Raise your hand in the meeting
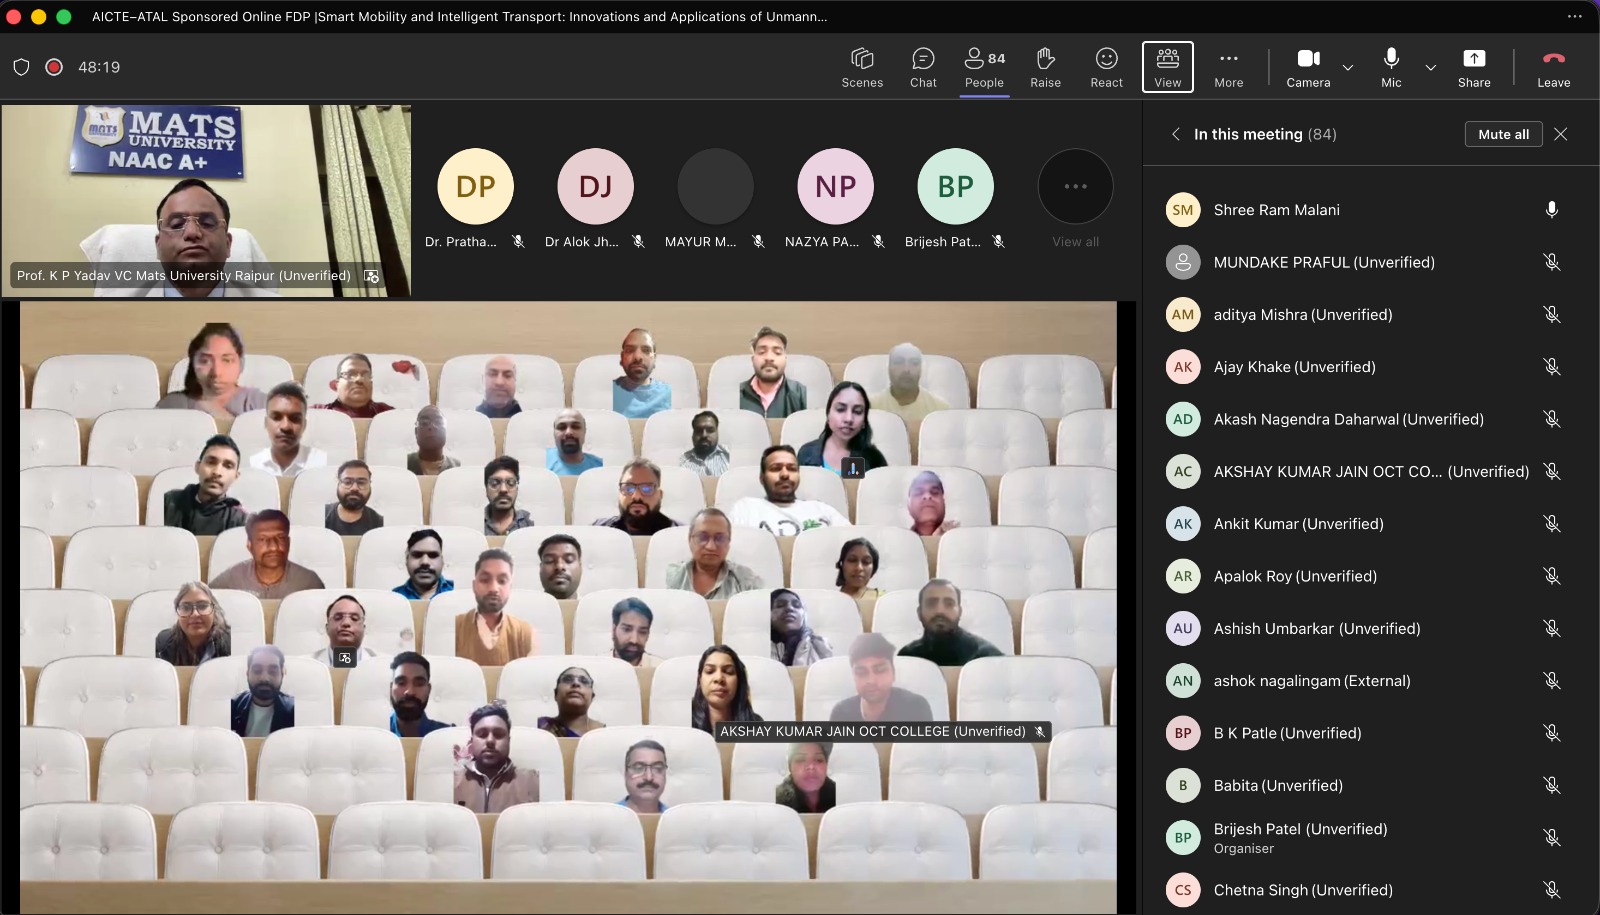 tap(1045, 67)
